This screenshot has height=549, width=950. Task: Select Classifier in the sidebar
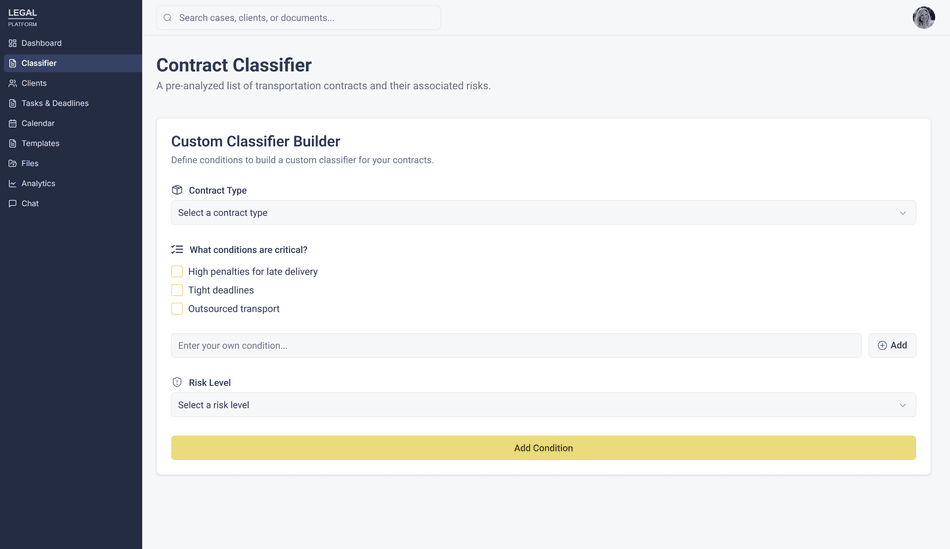click(x=39, y=63)
